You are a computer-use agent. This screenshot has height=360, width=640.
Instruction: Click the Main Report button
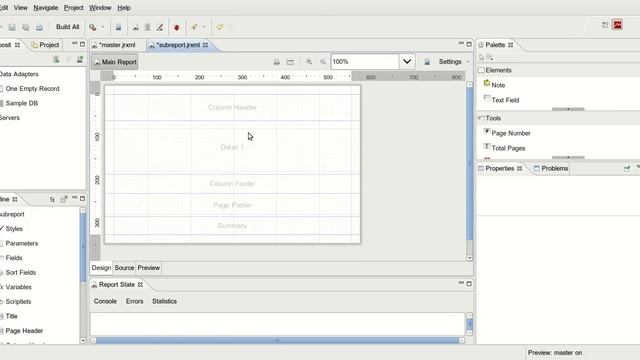point(115,62)
